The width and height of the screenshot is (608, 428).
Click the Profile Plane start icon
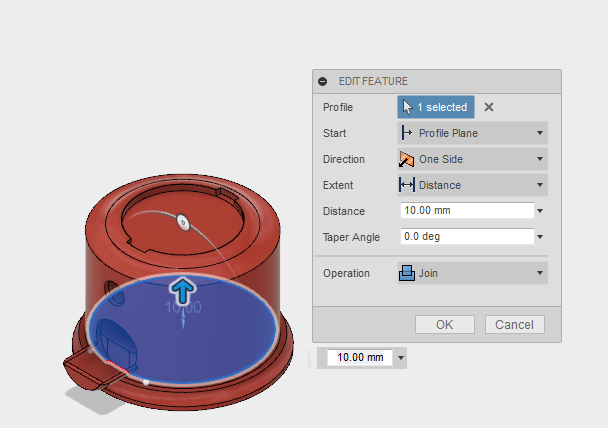click(x=406, y=133)
